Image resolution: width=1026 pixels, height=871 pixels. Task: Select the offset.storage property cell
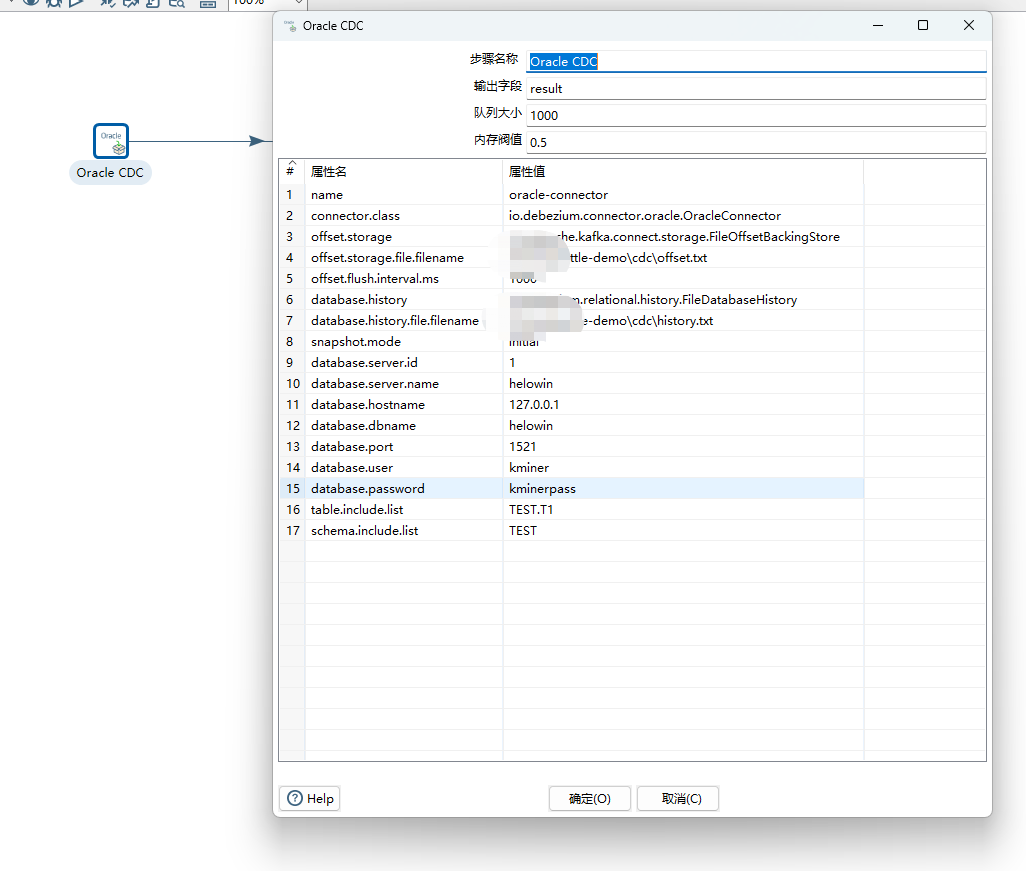[404, 236]
